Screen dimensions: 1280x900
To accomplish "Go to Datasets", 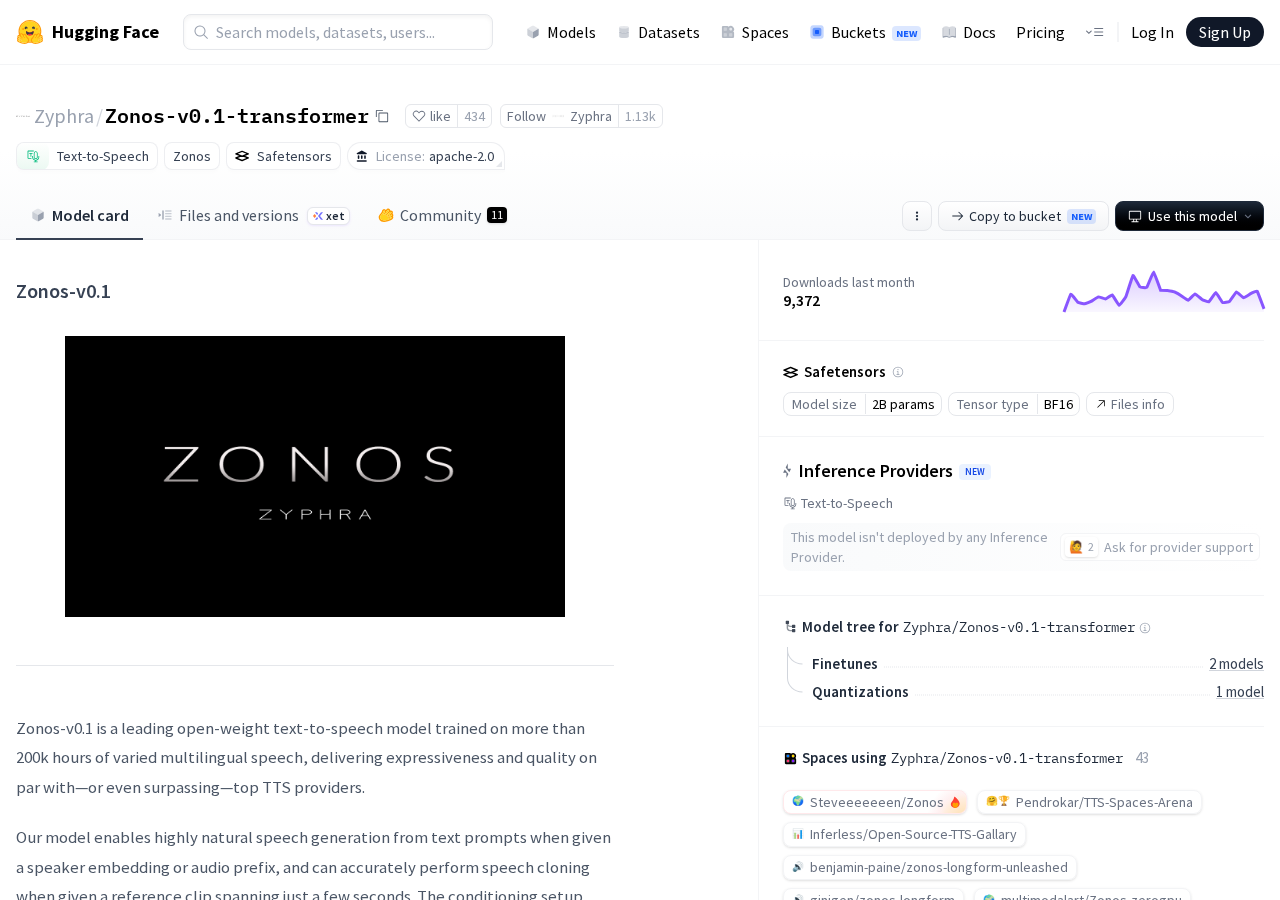I will click(x=658, y=32).
